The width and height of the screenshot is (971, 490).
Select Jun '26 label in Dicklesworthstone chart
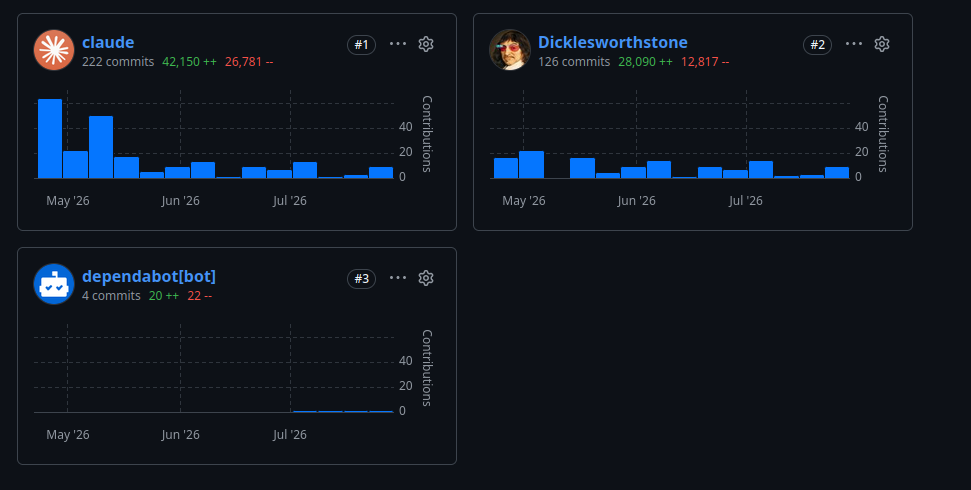(x=636, y=201)
